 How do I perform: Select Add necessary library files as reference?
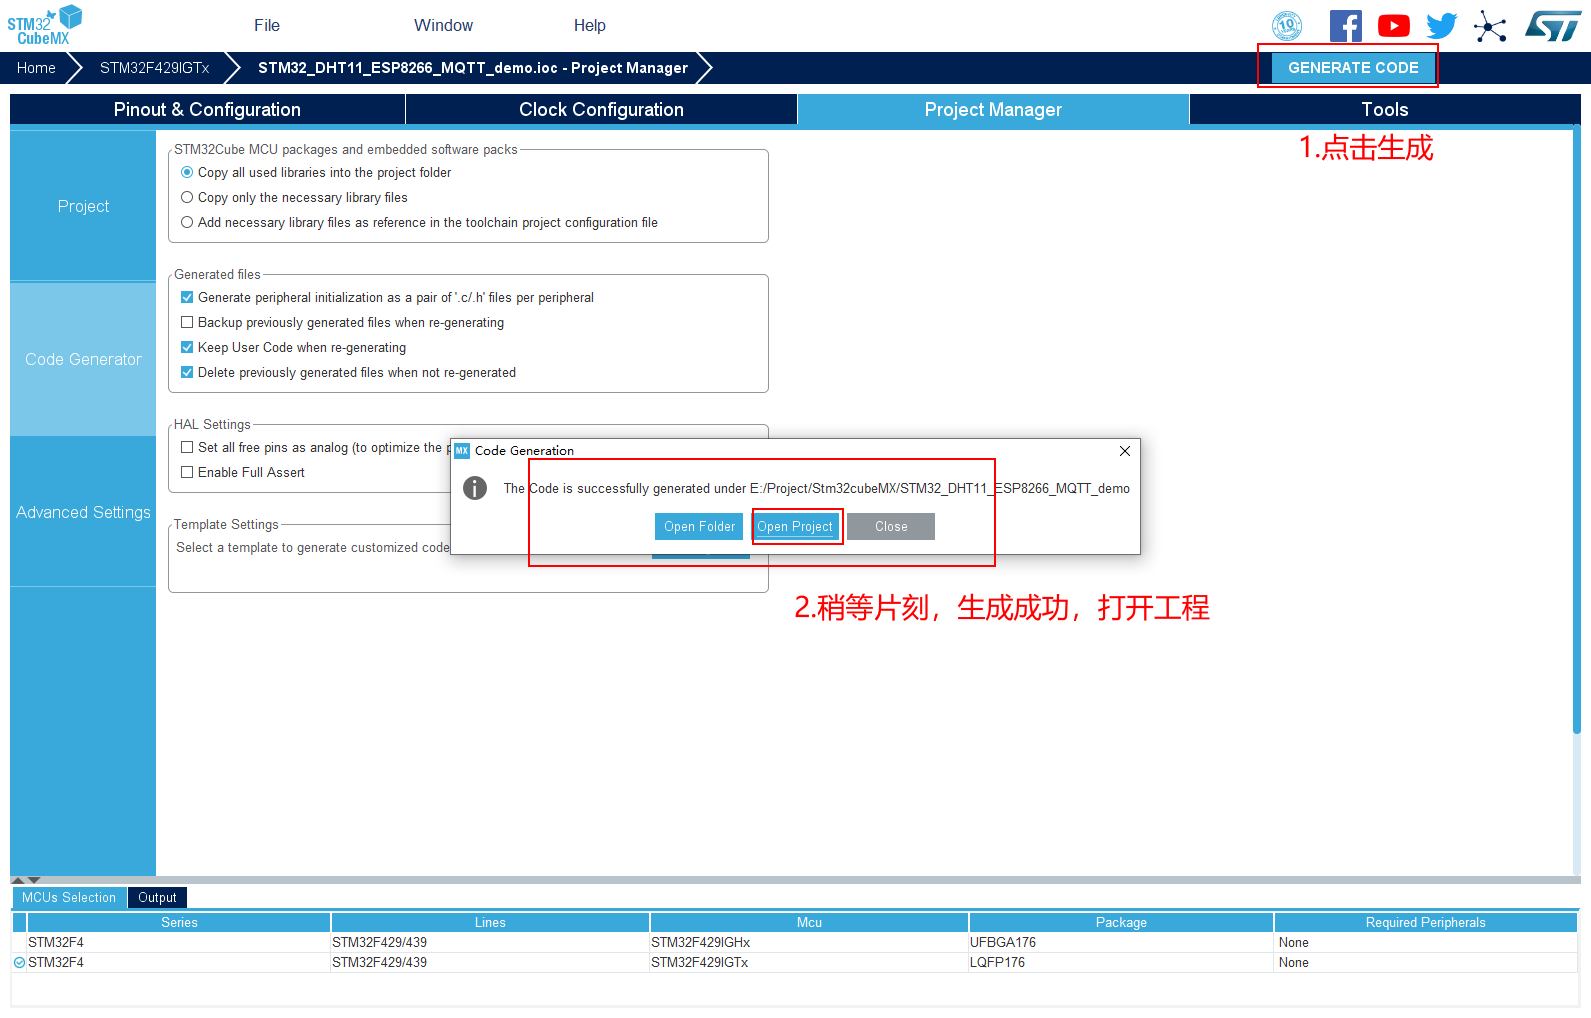pos(187,223)
